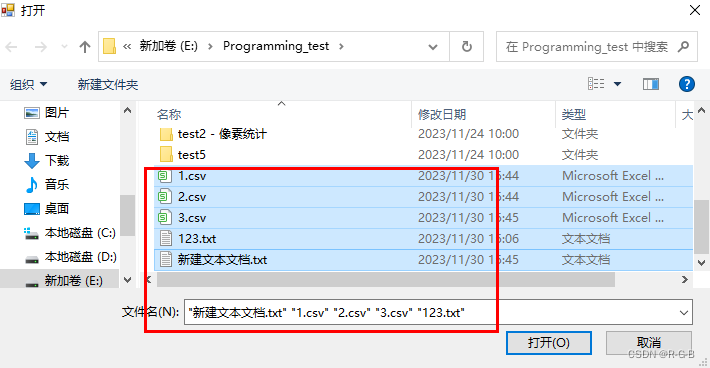Click the folder icon in address bar
This screenshot has width=710, height=368.
[x=109, y=46]
